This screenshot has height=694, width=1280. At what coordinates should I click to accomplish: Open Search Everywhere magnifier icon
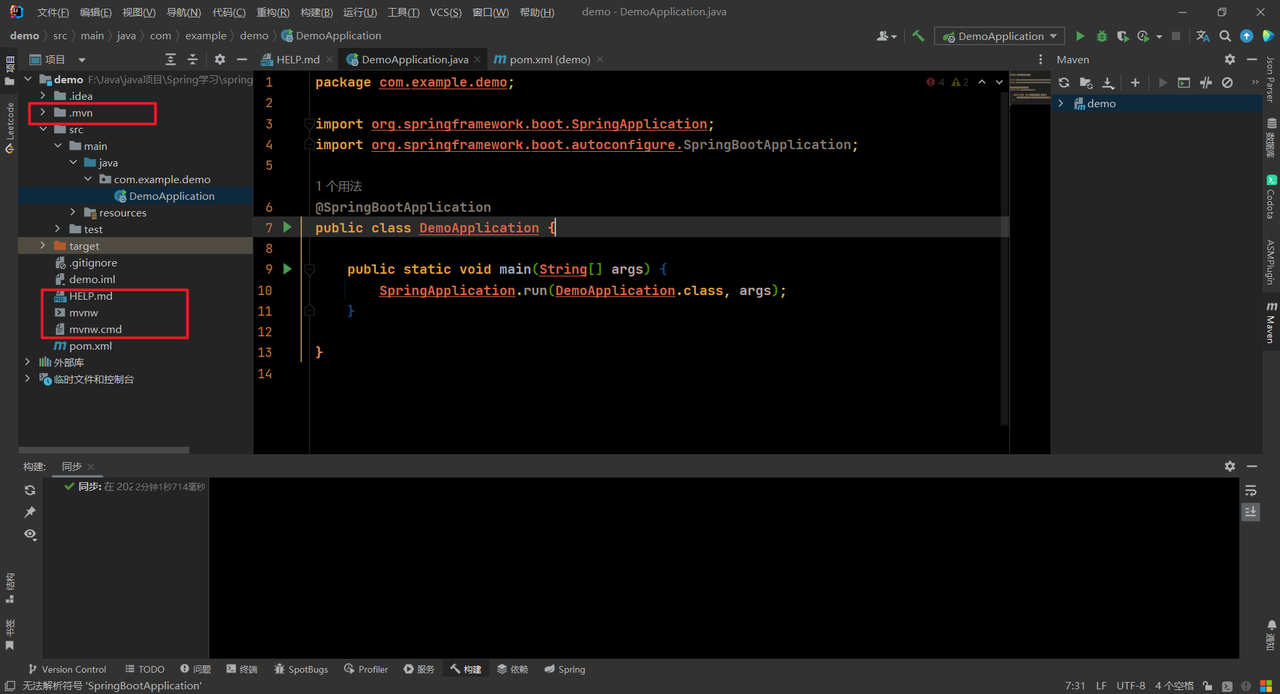pos(1225,36)
